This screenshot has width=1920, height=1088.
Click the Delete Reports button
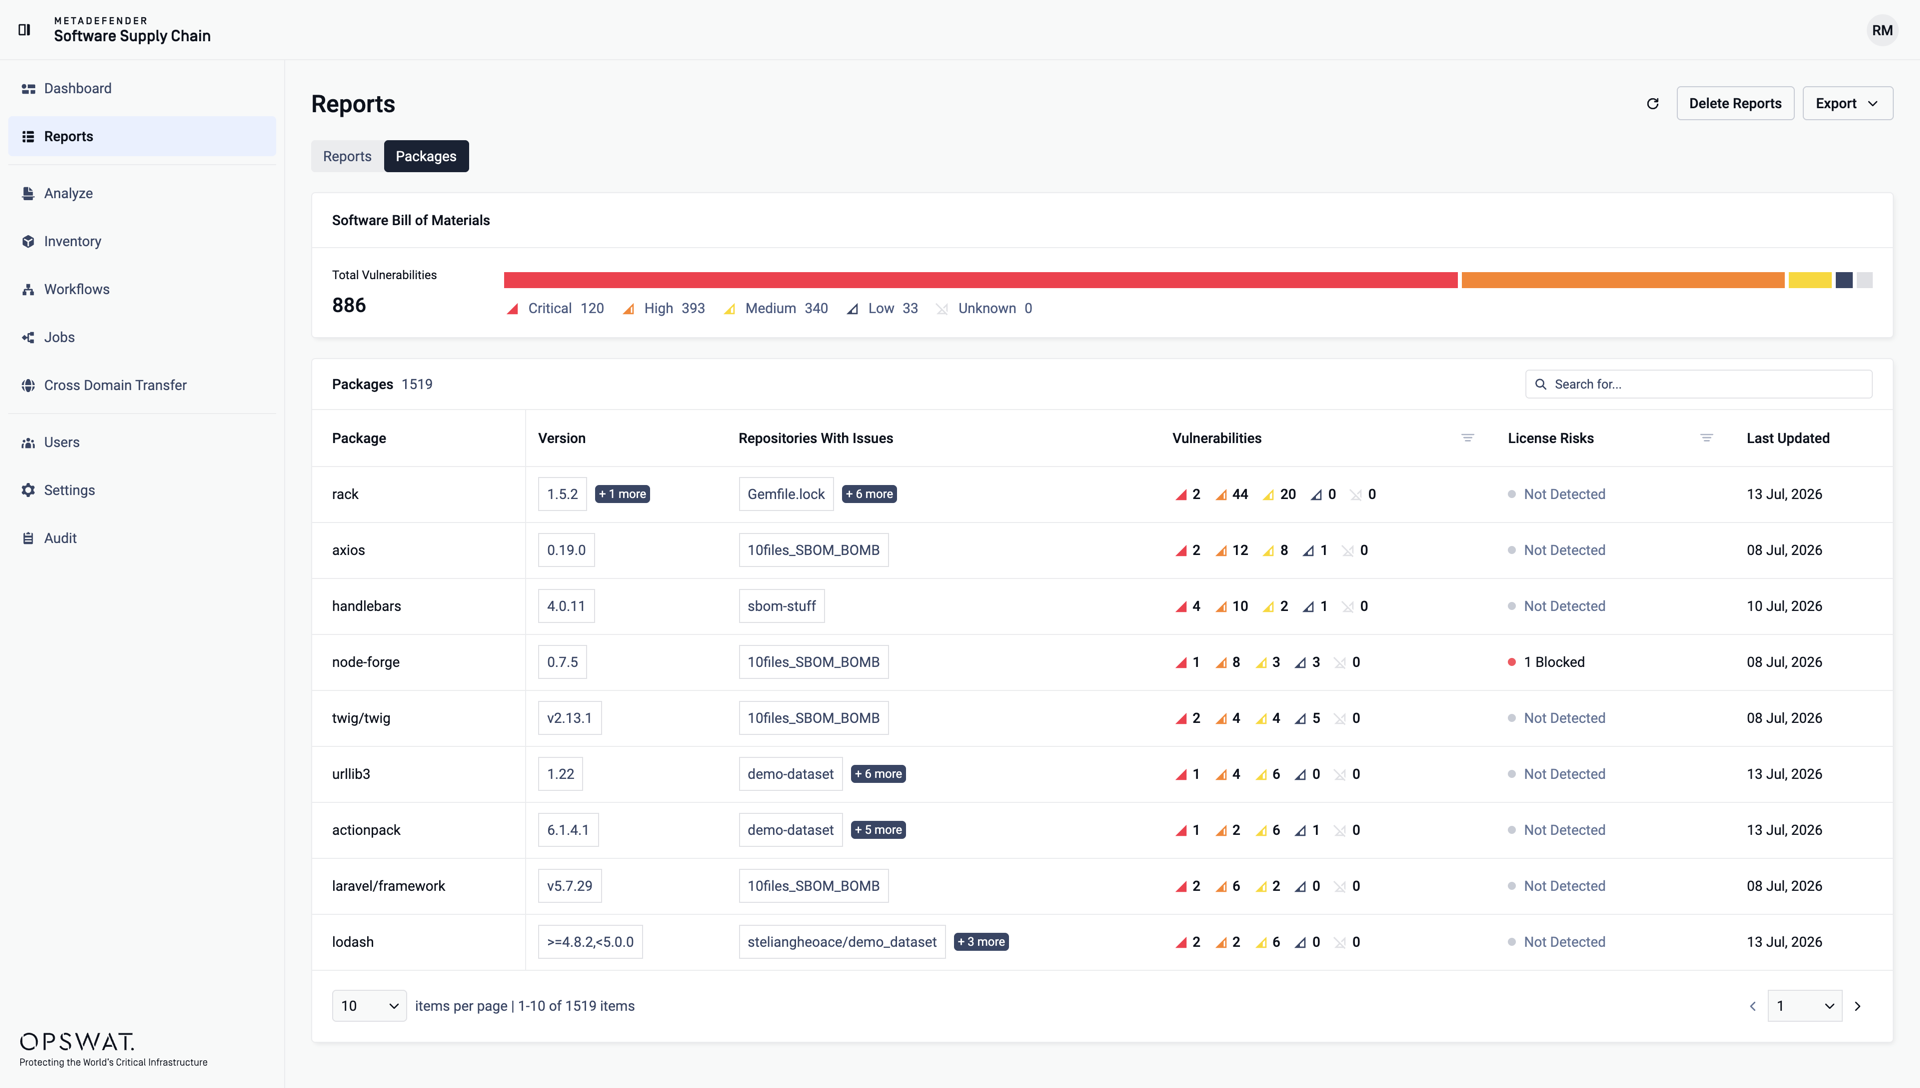point(1735,103)
